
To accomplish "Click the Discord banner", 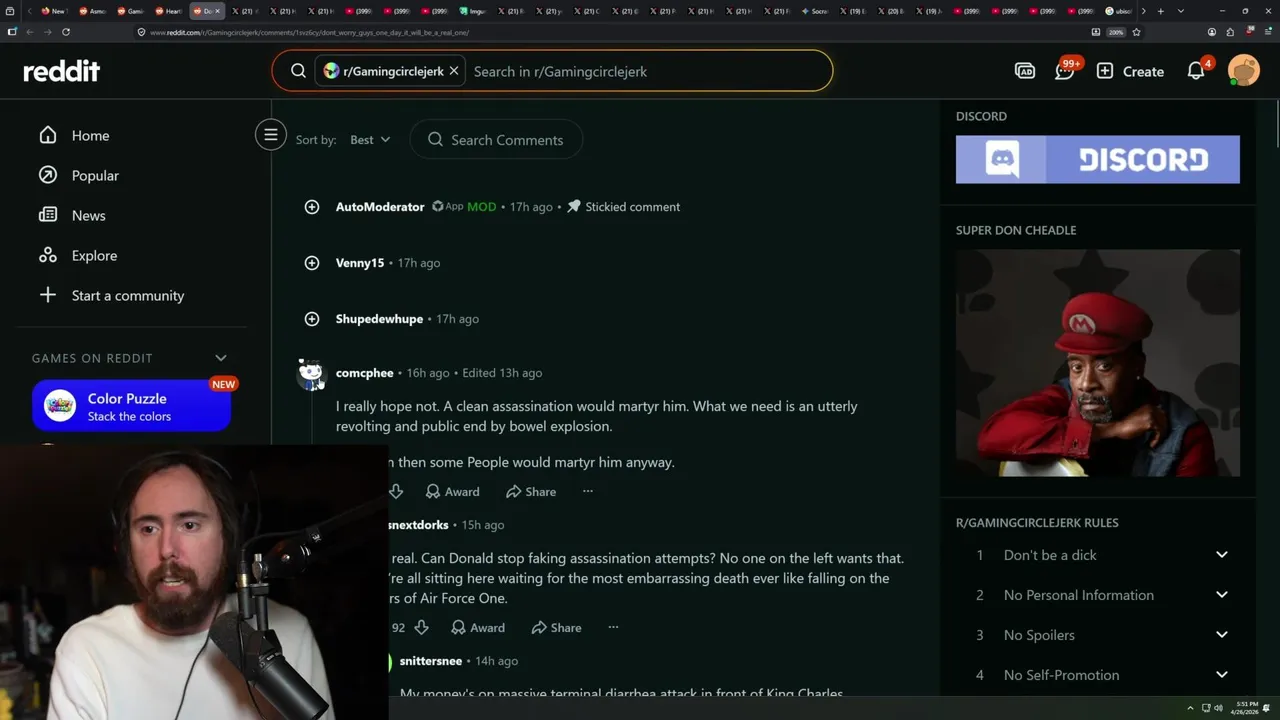I will (x=1098, y=159).
